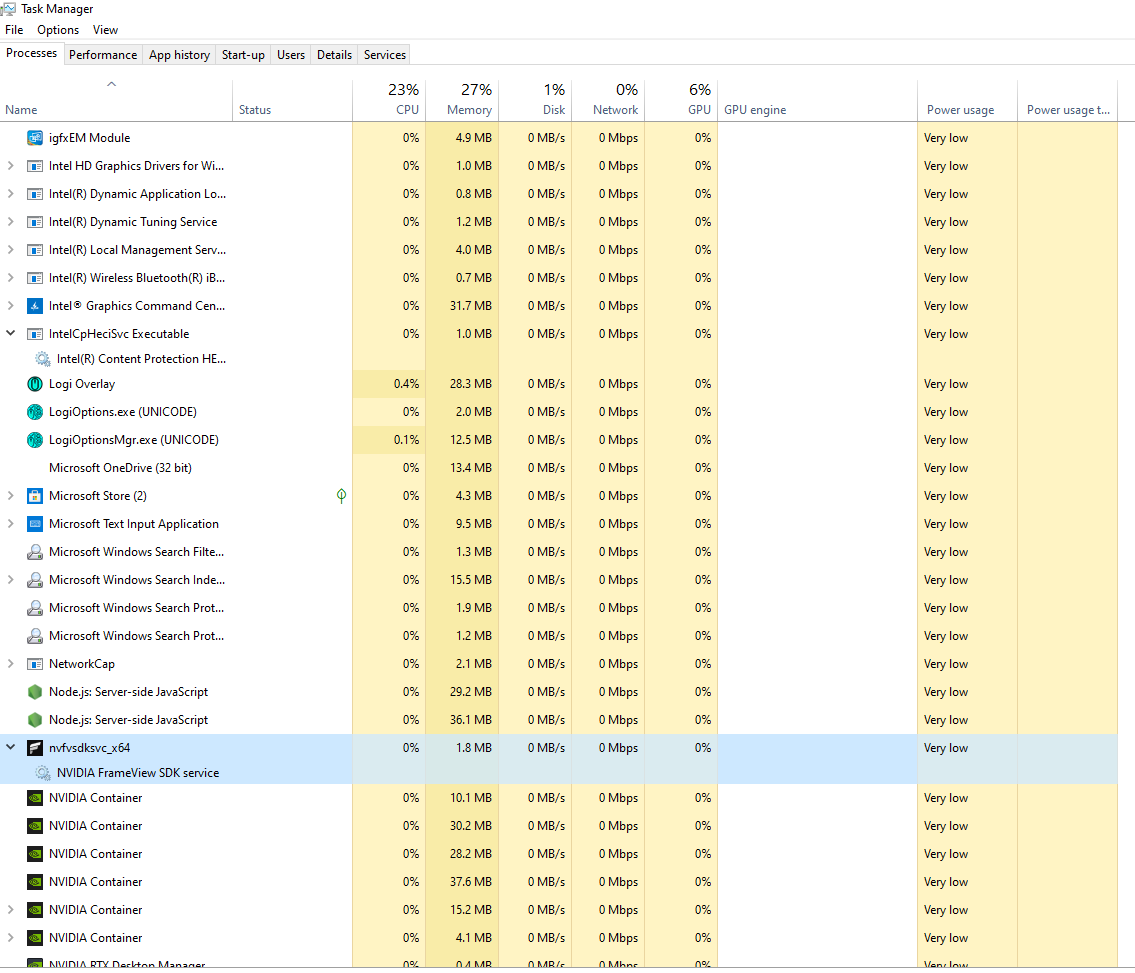Expand the NetworkCap process group
The width and height of the screenshot is (1135, 973).
click(x=11, y=664)
